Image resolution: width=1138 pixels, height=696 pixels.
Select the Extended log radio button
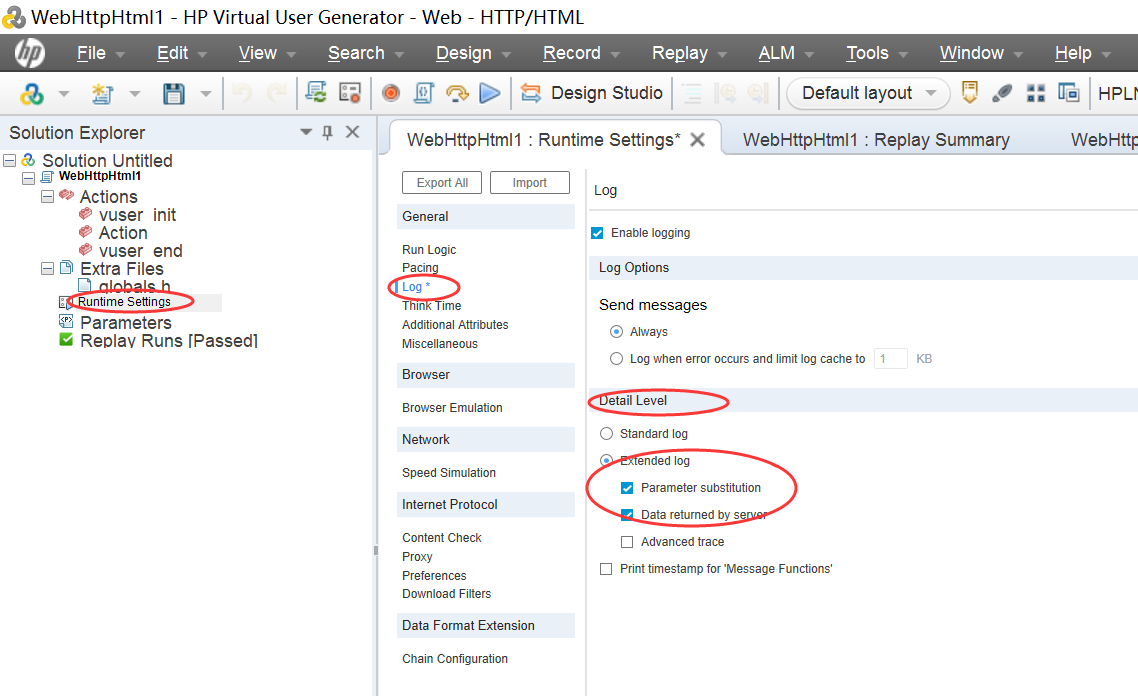click(x=607, y=461)
